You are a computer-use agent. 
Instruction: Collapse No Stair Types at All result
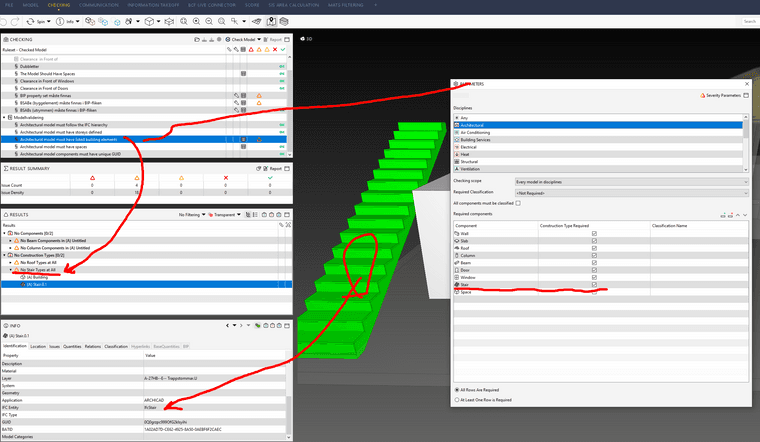pyautogui.click(x=11, y=270)
